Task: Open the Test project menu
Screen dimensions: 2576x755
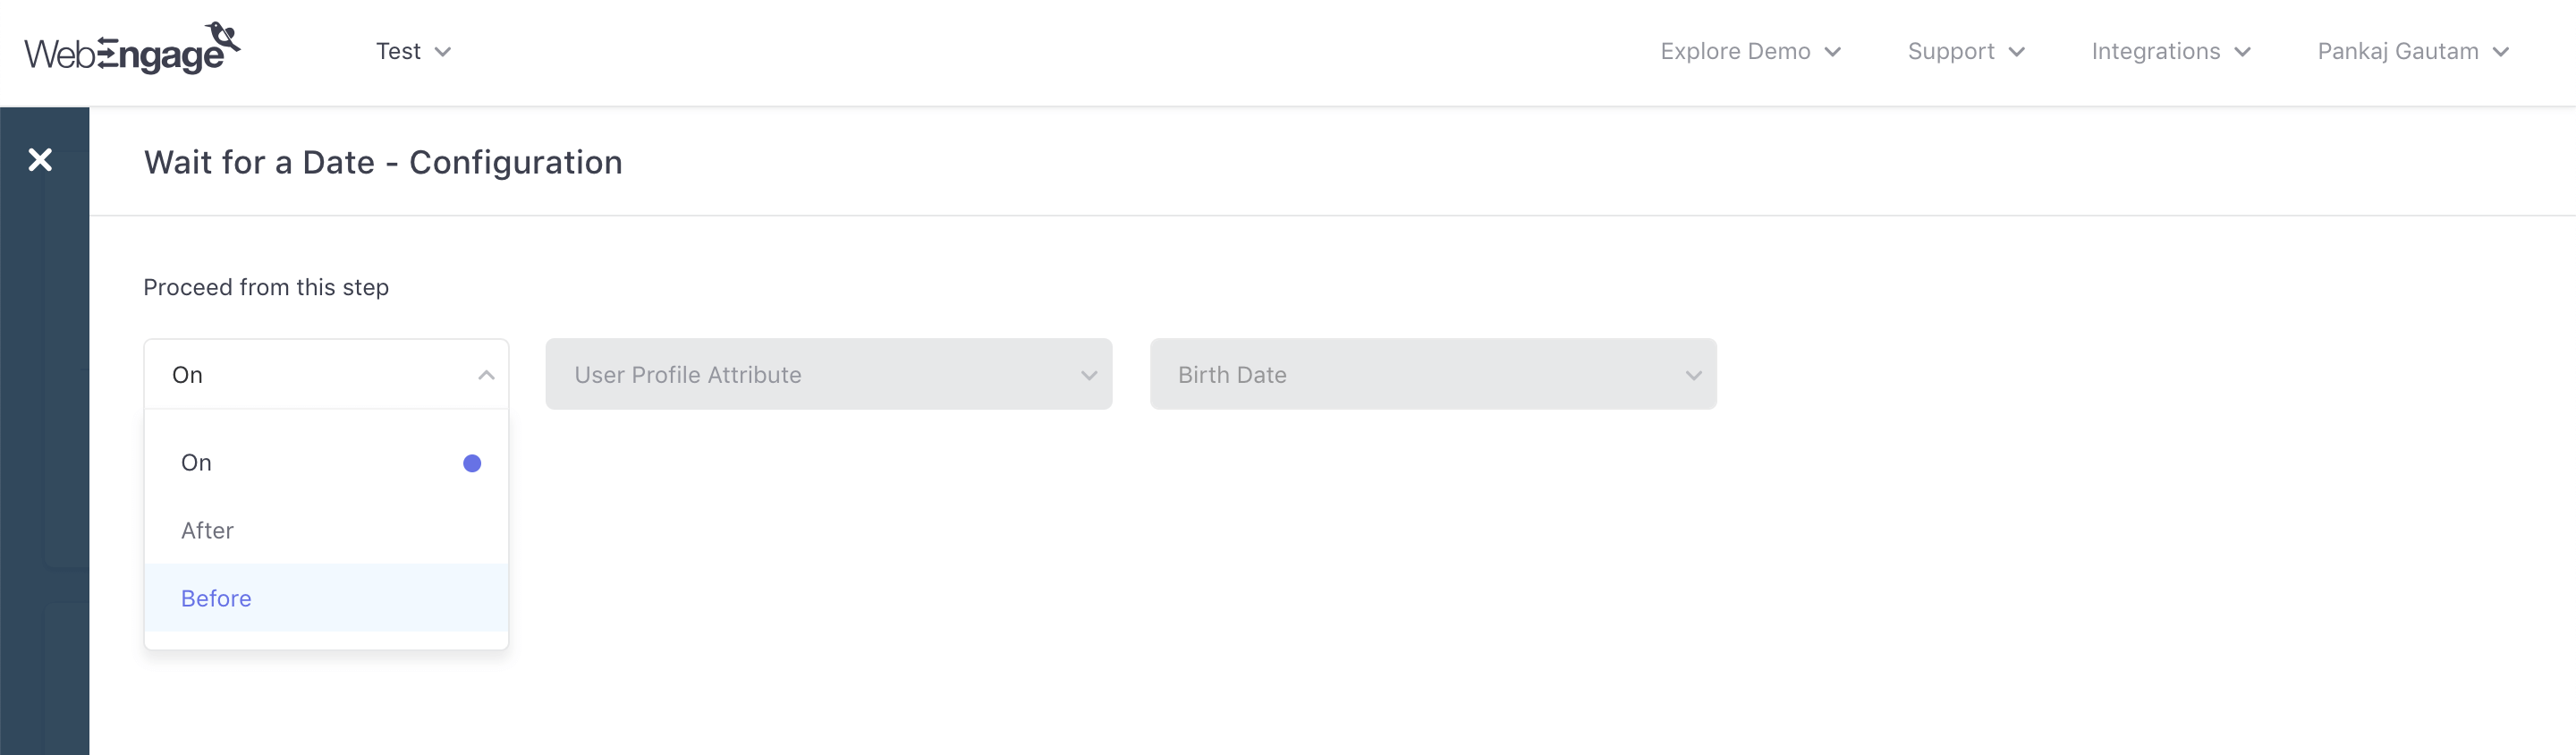Action: 398,52
